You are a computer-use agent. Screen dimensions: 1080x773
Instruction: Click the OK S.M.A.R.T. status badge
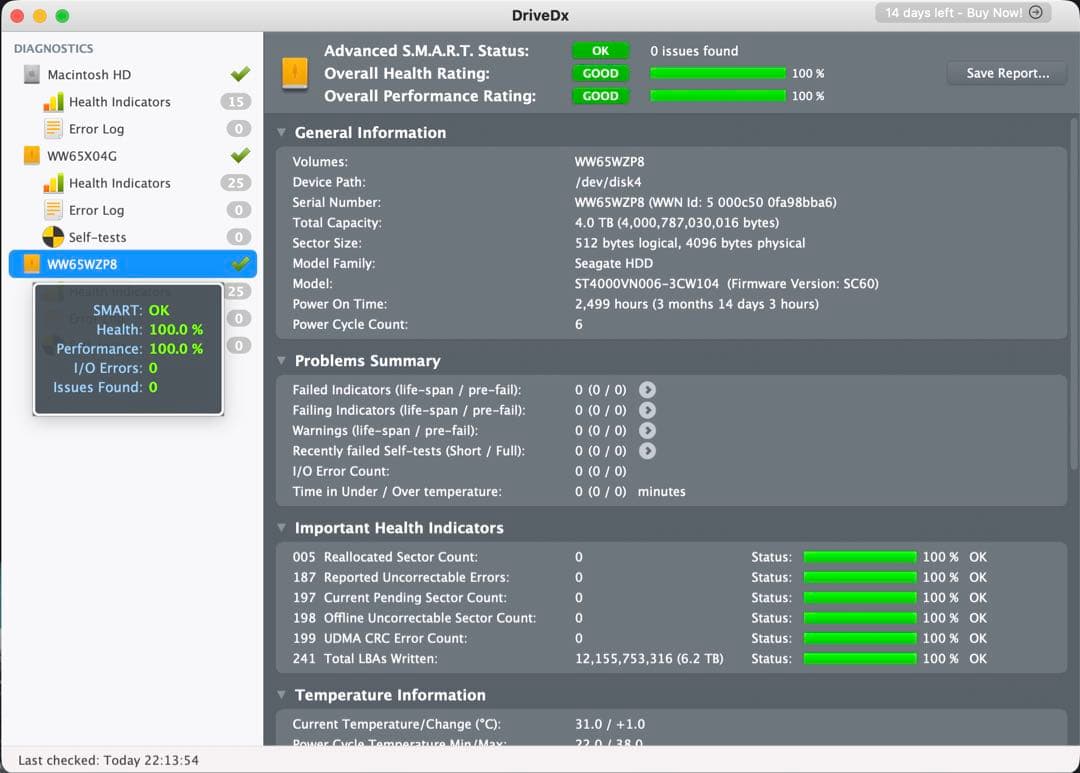[x=601, y=51]
